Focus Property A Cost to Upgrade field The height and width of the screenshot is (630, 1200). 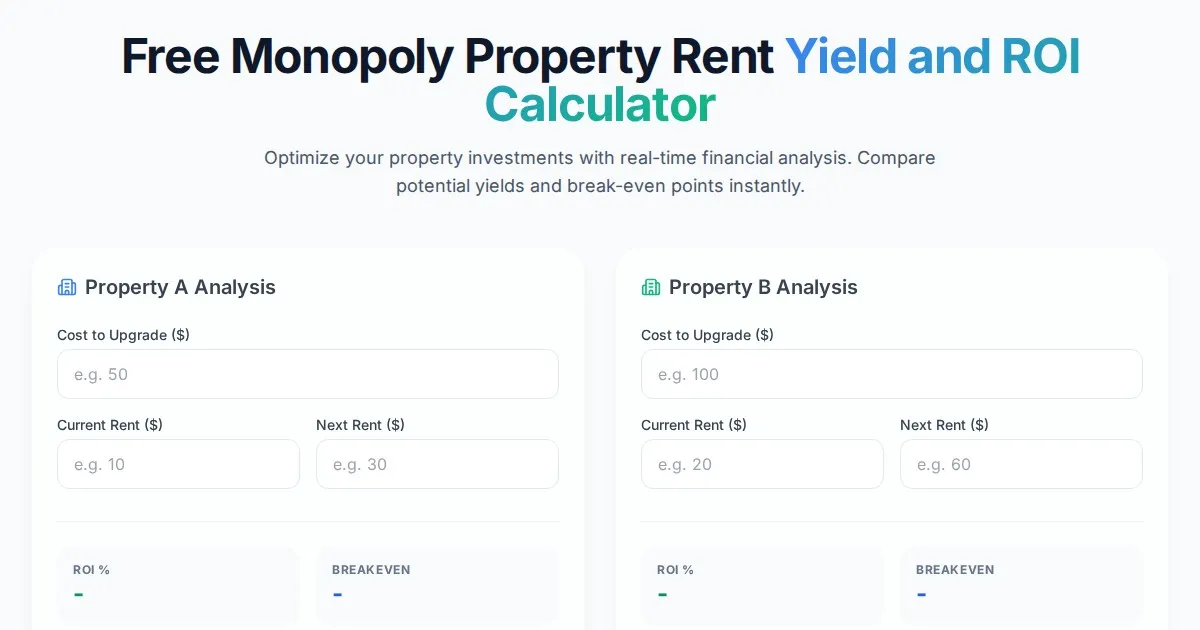[x=307, y=374]
